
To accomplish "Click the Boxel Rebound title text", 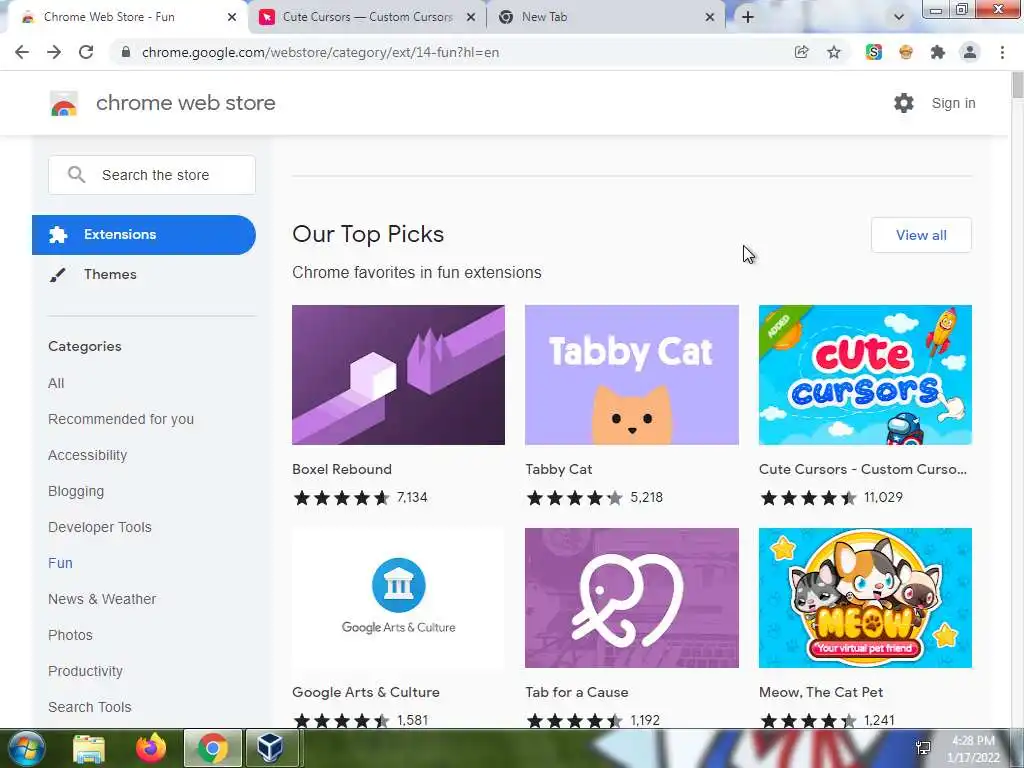I will 342,469.
